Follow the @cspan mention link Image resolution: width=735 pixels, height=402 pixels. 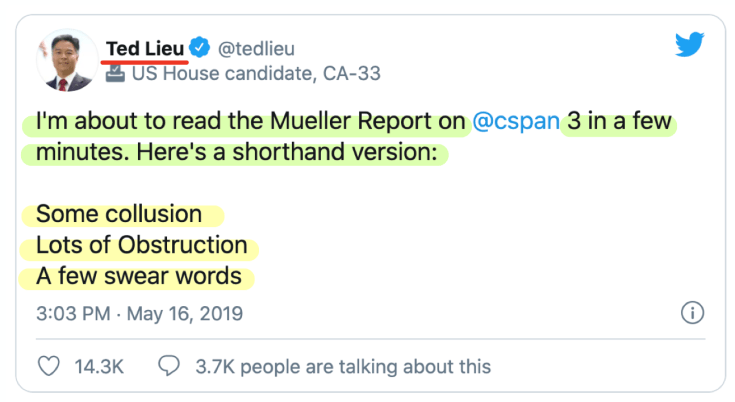click(x=514, y=124)
